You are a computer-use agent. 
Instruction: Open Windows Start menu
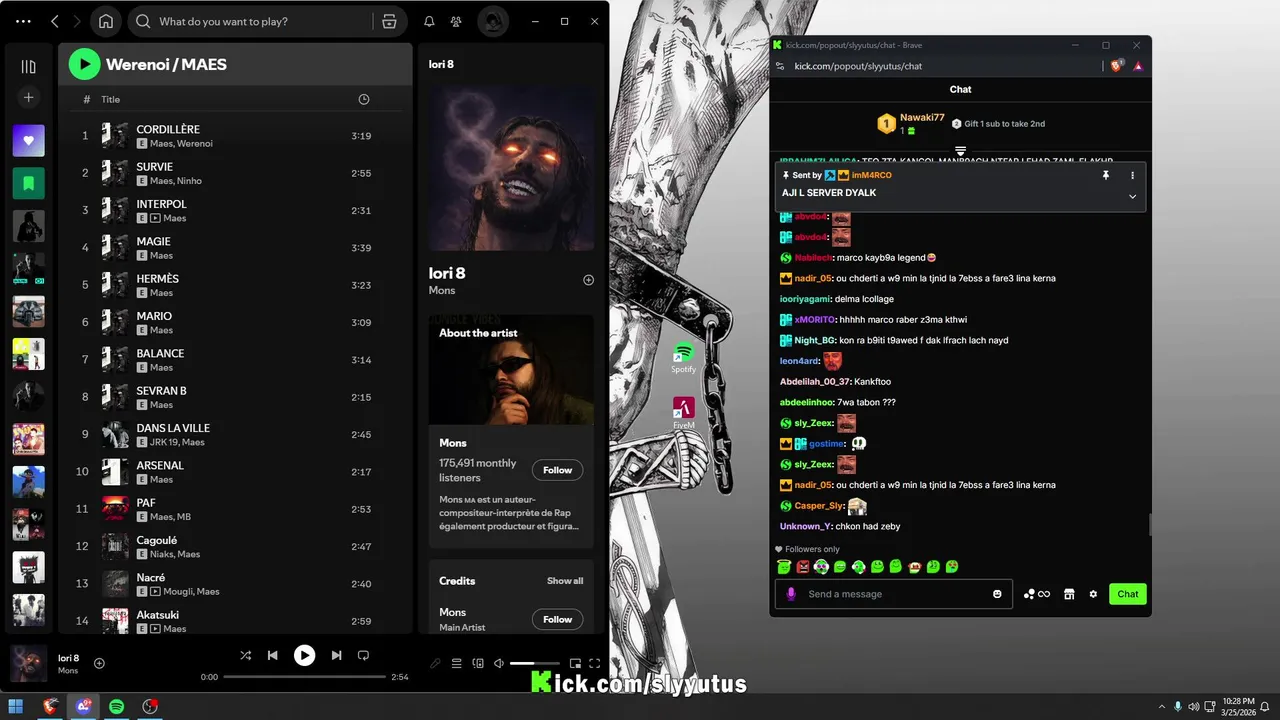tap(16, 707)
